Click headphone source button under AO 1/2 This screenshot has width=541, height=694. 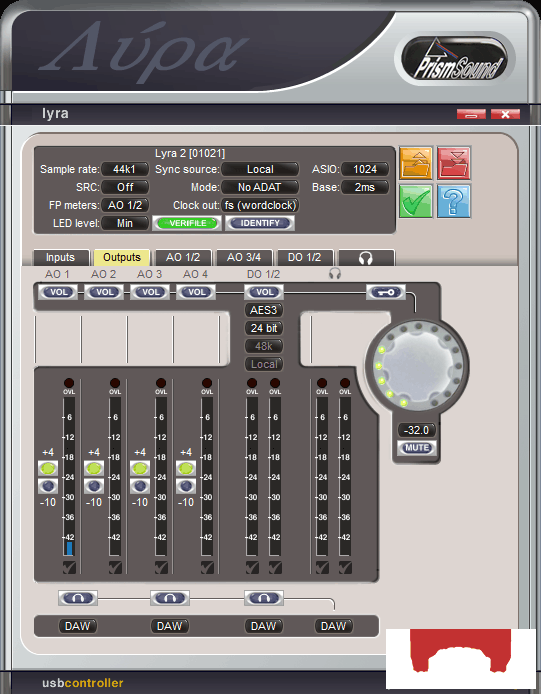(77, 598)
